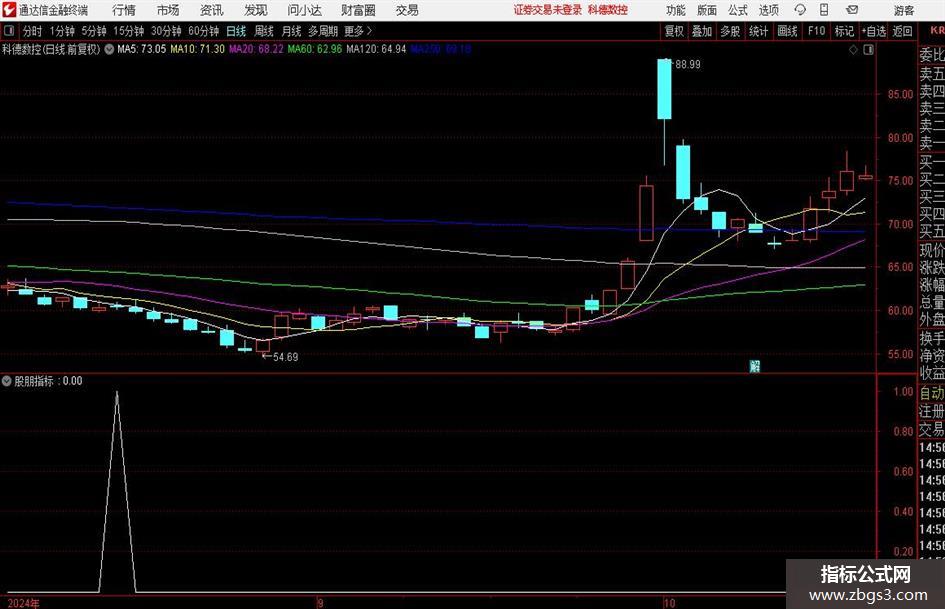Click the 多股 multi-stock button

pyautogui.click(x=730, y=31)
